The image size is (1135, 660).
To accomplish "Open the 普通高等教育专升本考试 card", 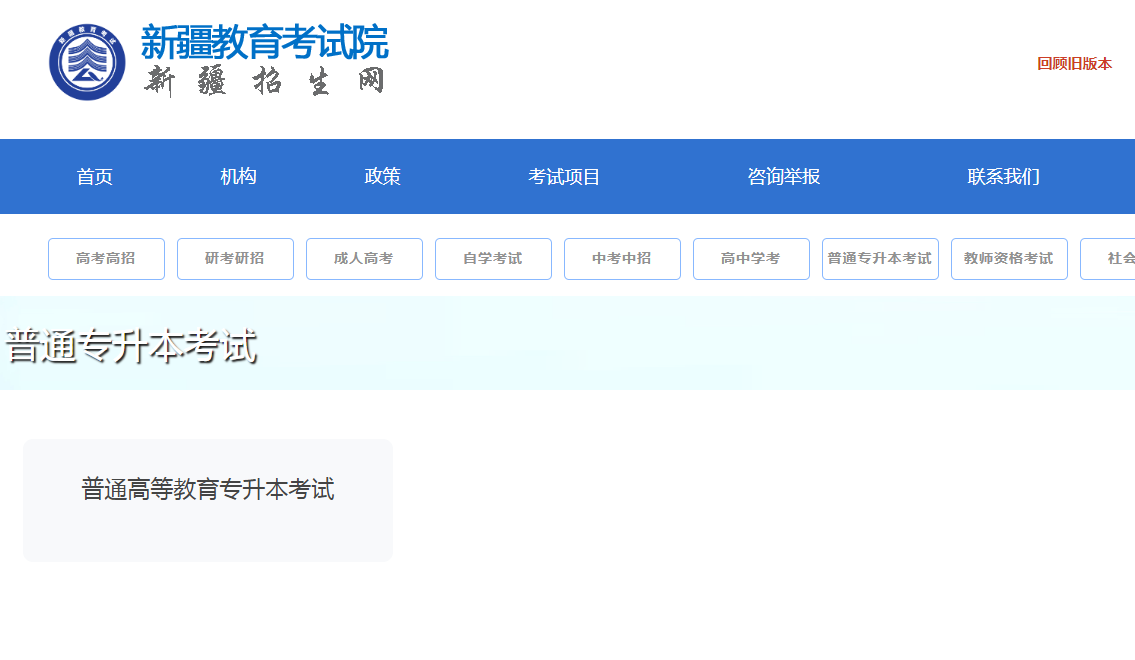I will click(207, 489).
